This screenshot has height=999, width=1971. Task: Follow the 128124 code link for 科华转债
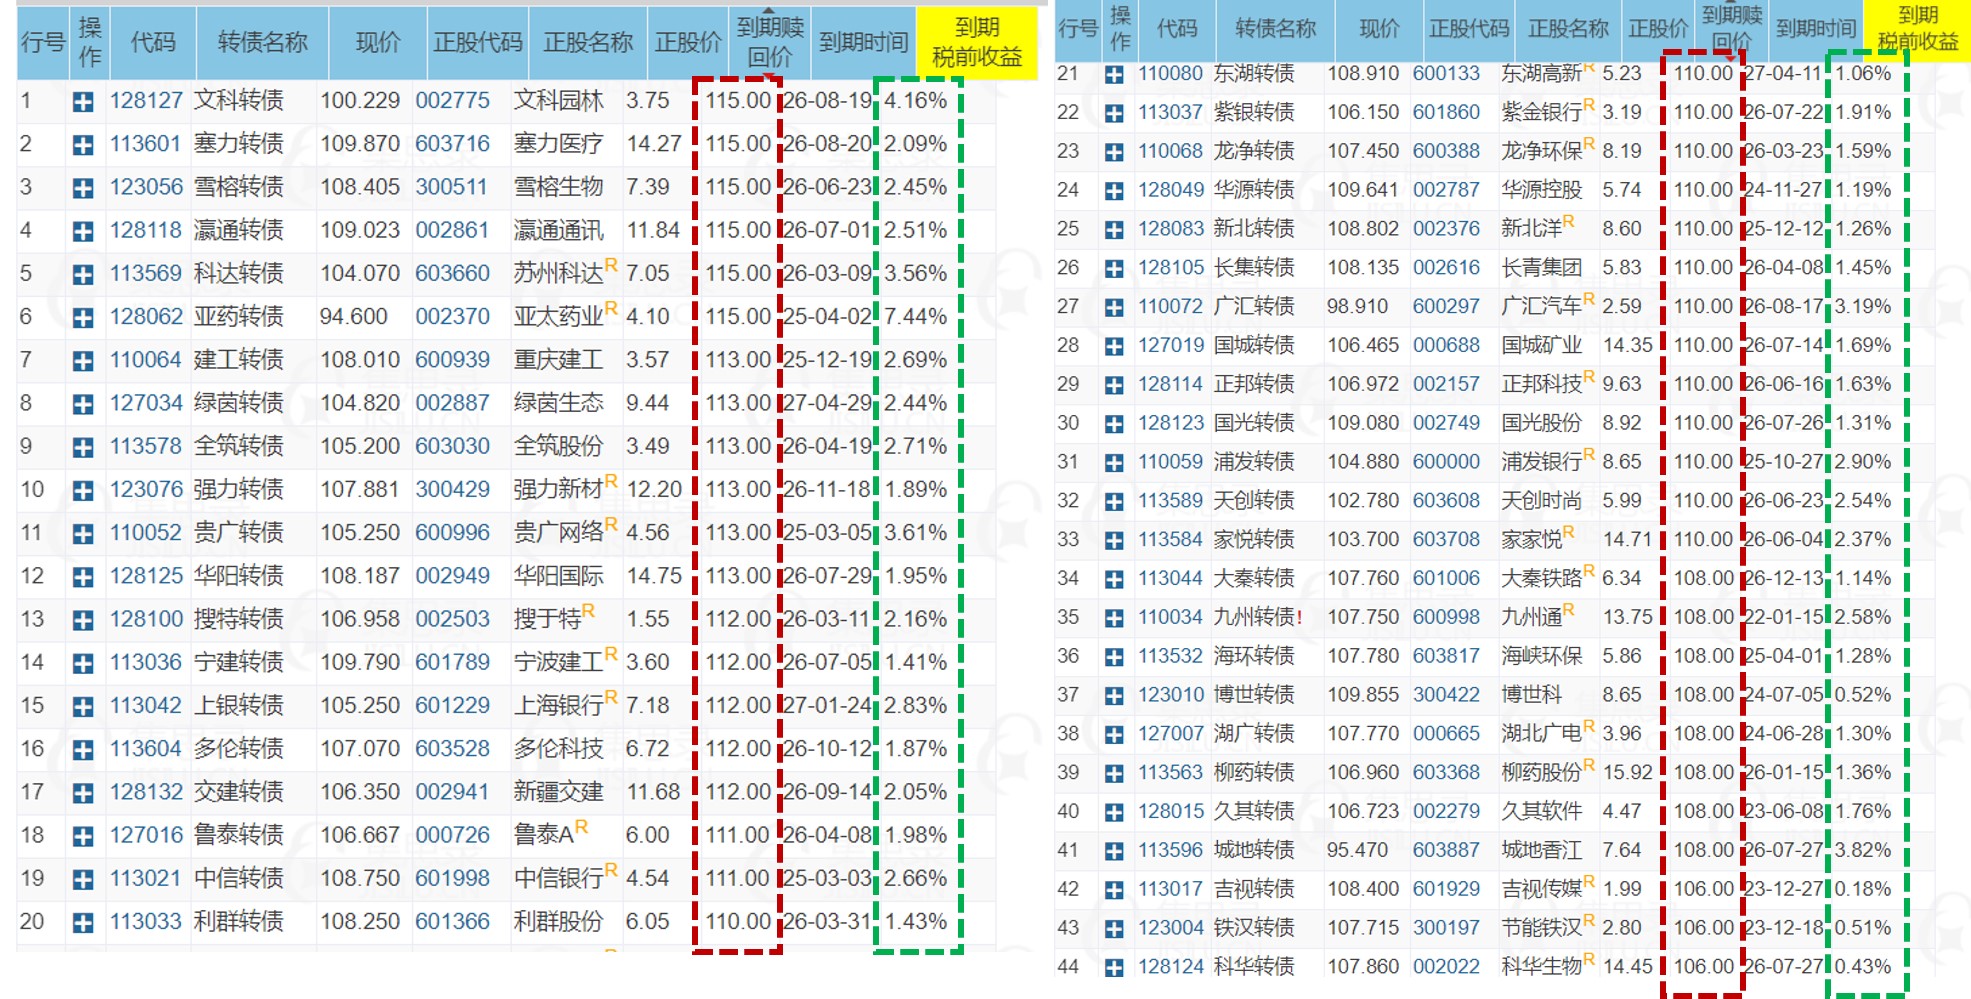(1171, 967)
